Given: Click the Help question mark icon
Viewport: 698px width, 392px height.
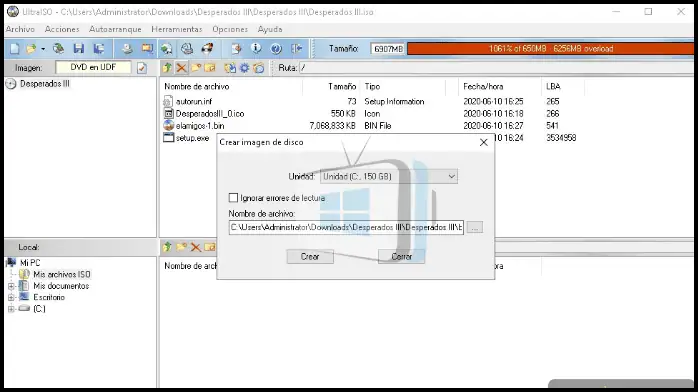Looking at the screenshot, I should pos(276,48).
